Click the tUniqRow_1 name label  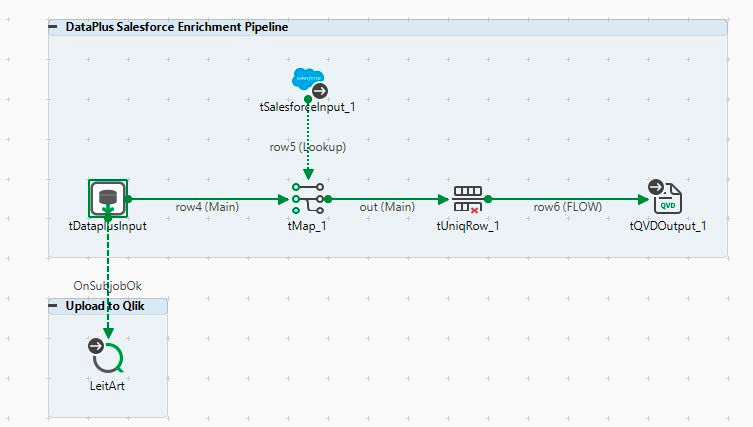click(468, 226)
